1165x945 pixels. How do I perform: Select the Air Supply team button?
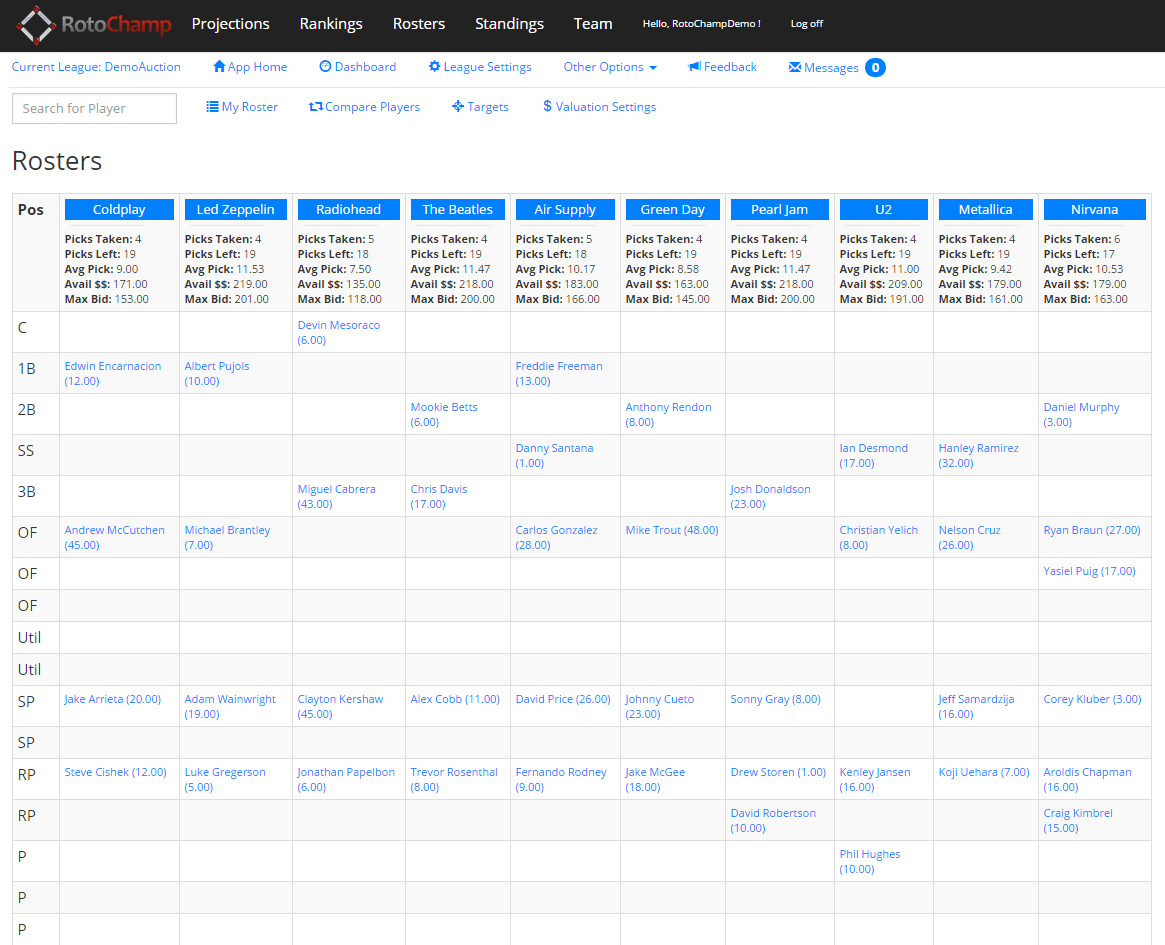(565, 210)
